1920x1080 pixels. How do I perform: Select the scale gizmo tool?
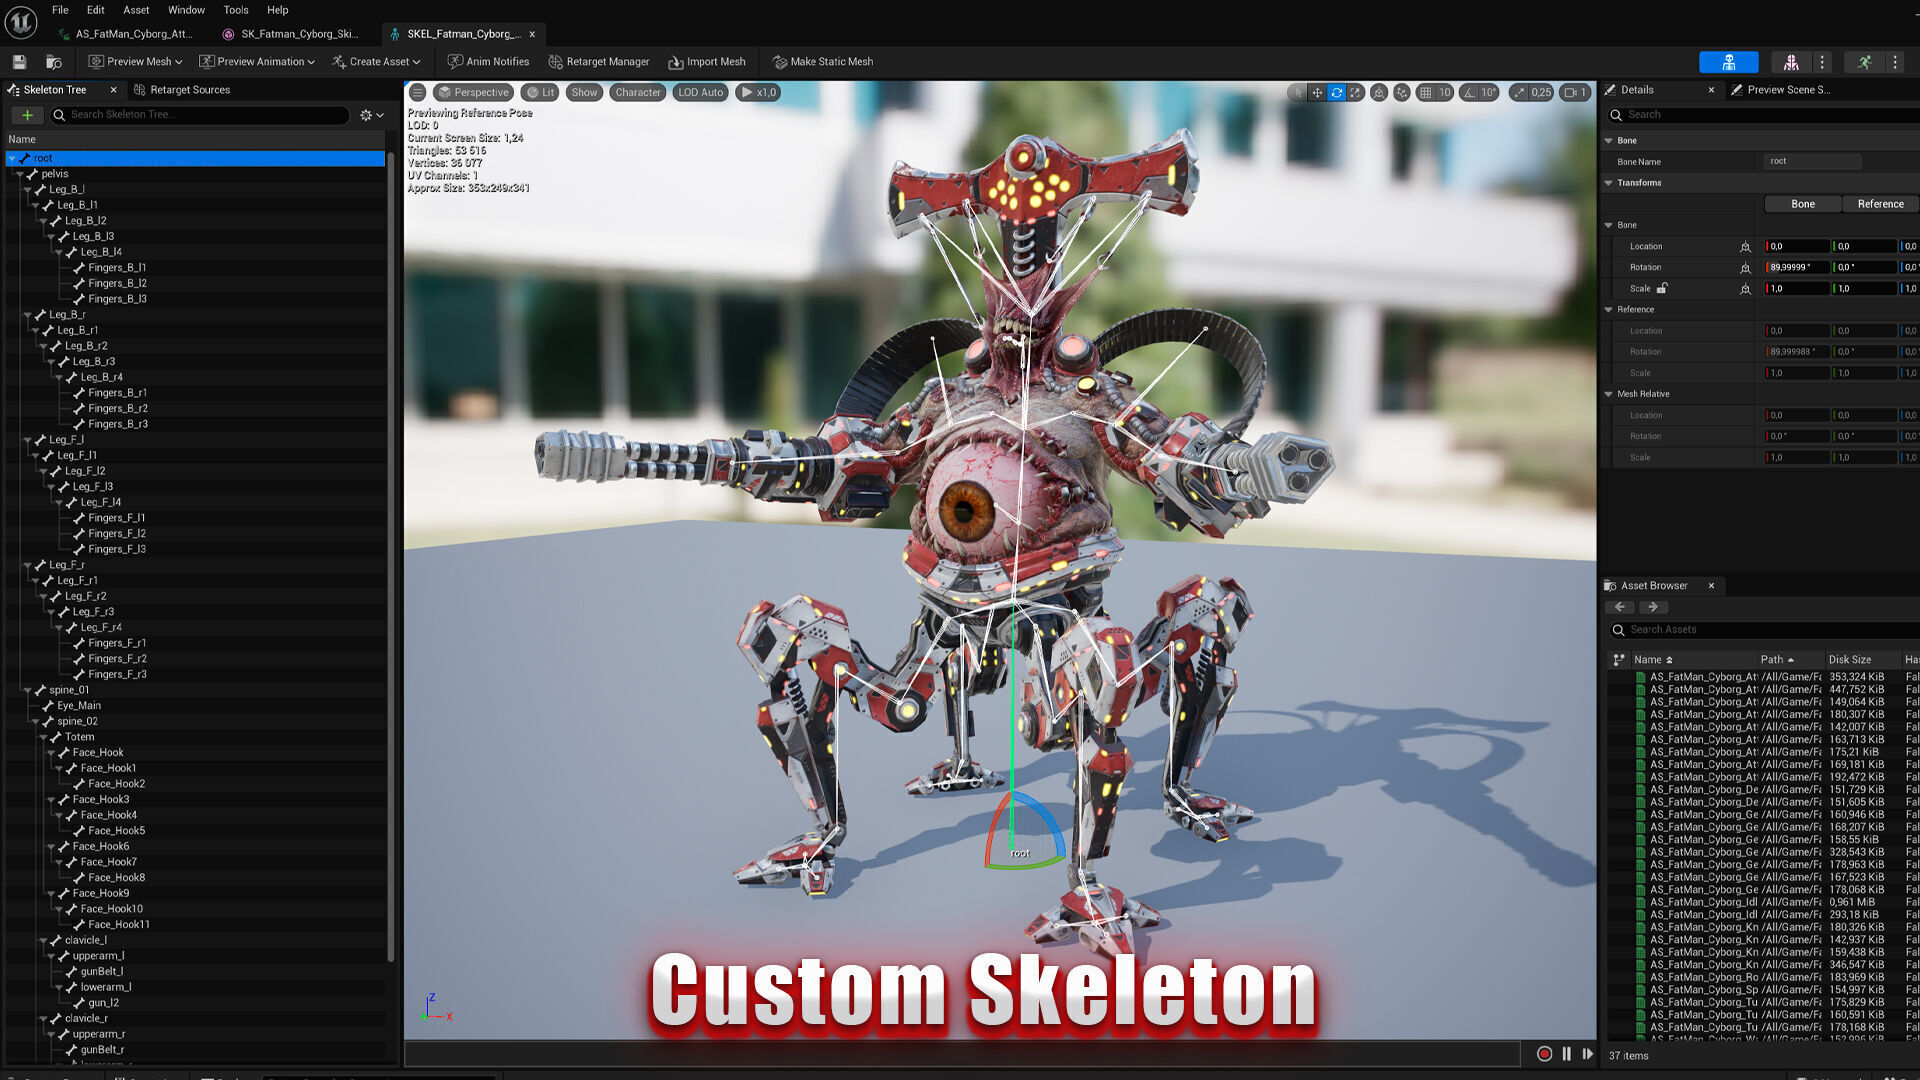pyautogui.click(x=1355, y=92)
